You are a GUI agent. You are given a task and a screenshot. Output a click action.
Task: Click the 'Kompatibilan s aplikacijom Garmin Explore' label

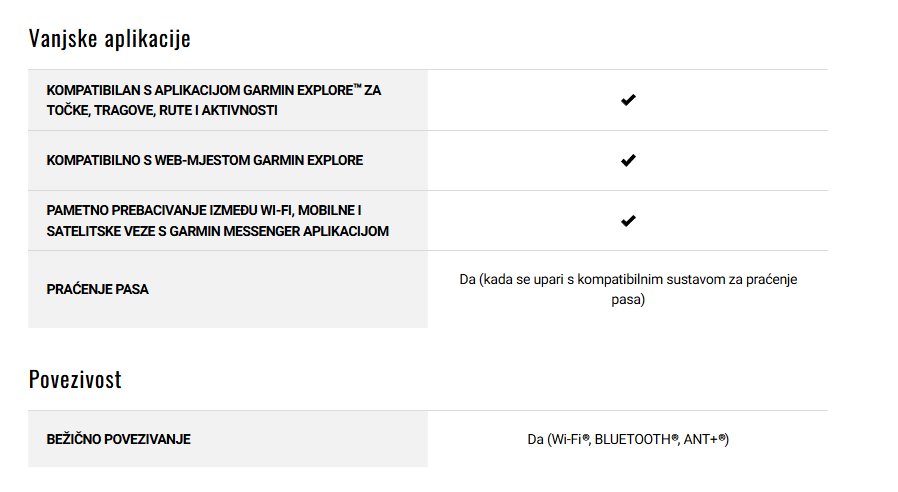pos(214,100)
